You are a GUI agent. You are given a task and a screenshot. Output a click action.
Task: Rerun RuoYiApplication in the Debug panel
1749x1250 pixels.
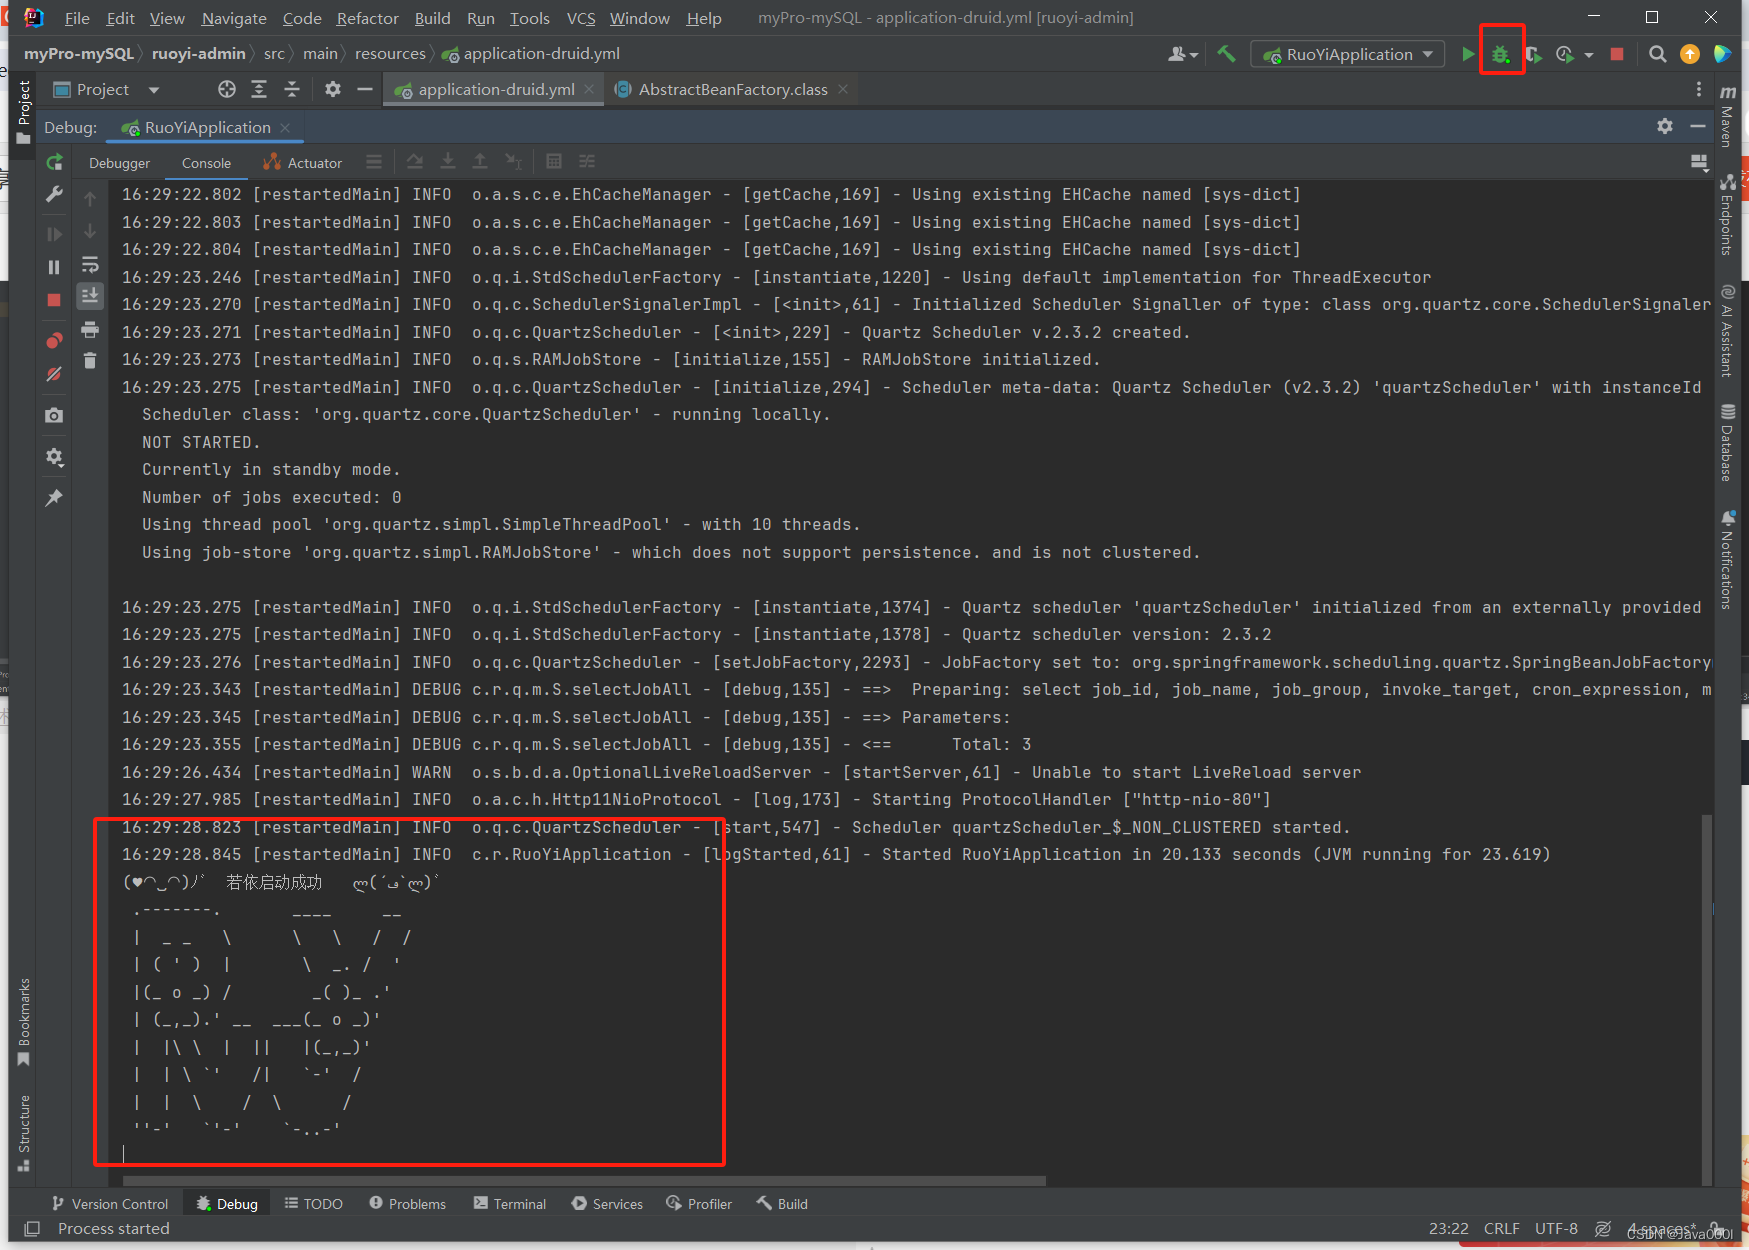click(55, 162)
